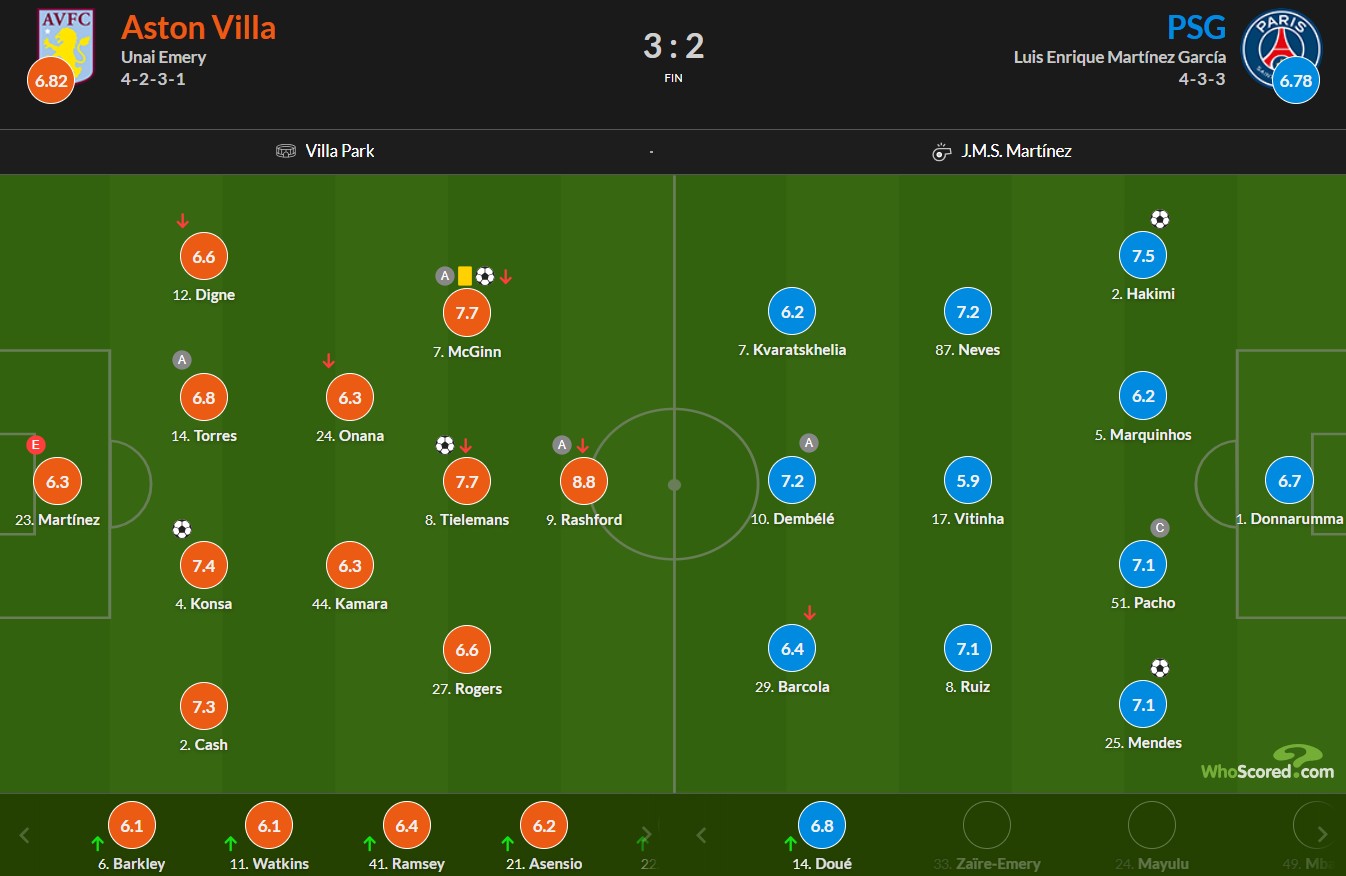Open the Aston Villa team name link

pyautogui.click(x=198, y=27)
